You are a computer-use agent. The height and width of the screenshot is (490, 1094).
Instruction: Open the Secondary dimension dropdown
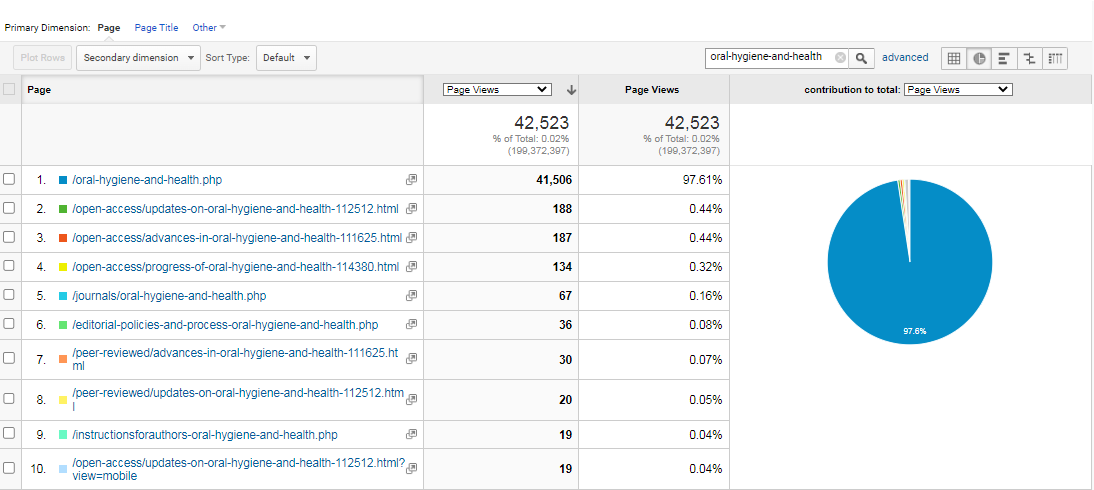(138, 58)
